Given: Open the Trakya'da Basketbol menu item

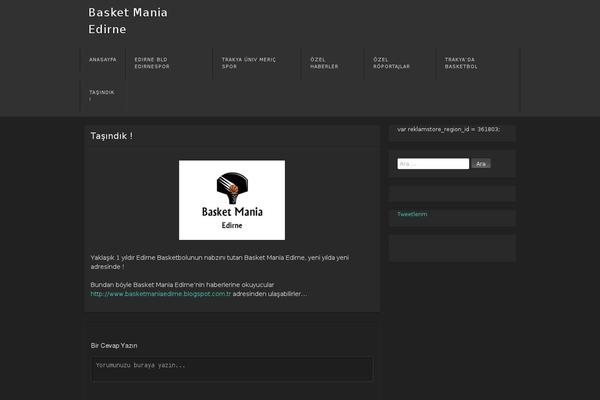Looking at the screenshot, I should tap(461, 63).
